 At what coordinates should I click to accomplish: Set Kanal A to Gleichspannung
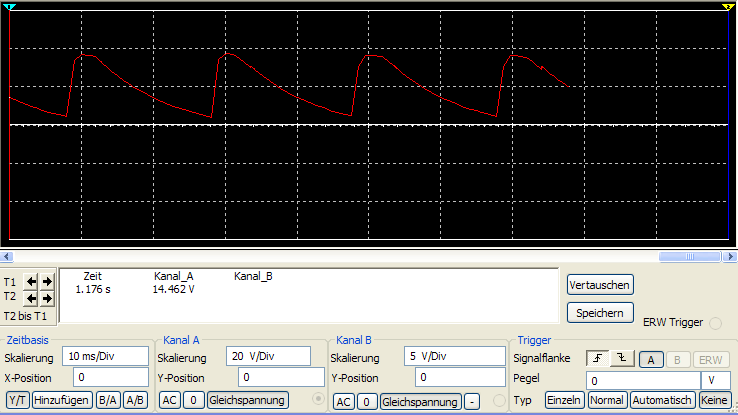pyautogui.click(x=247, y=400)
